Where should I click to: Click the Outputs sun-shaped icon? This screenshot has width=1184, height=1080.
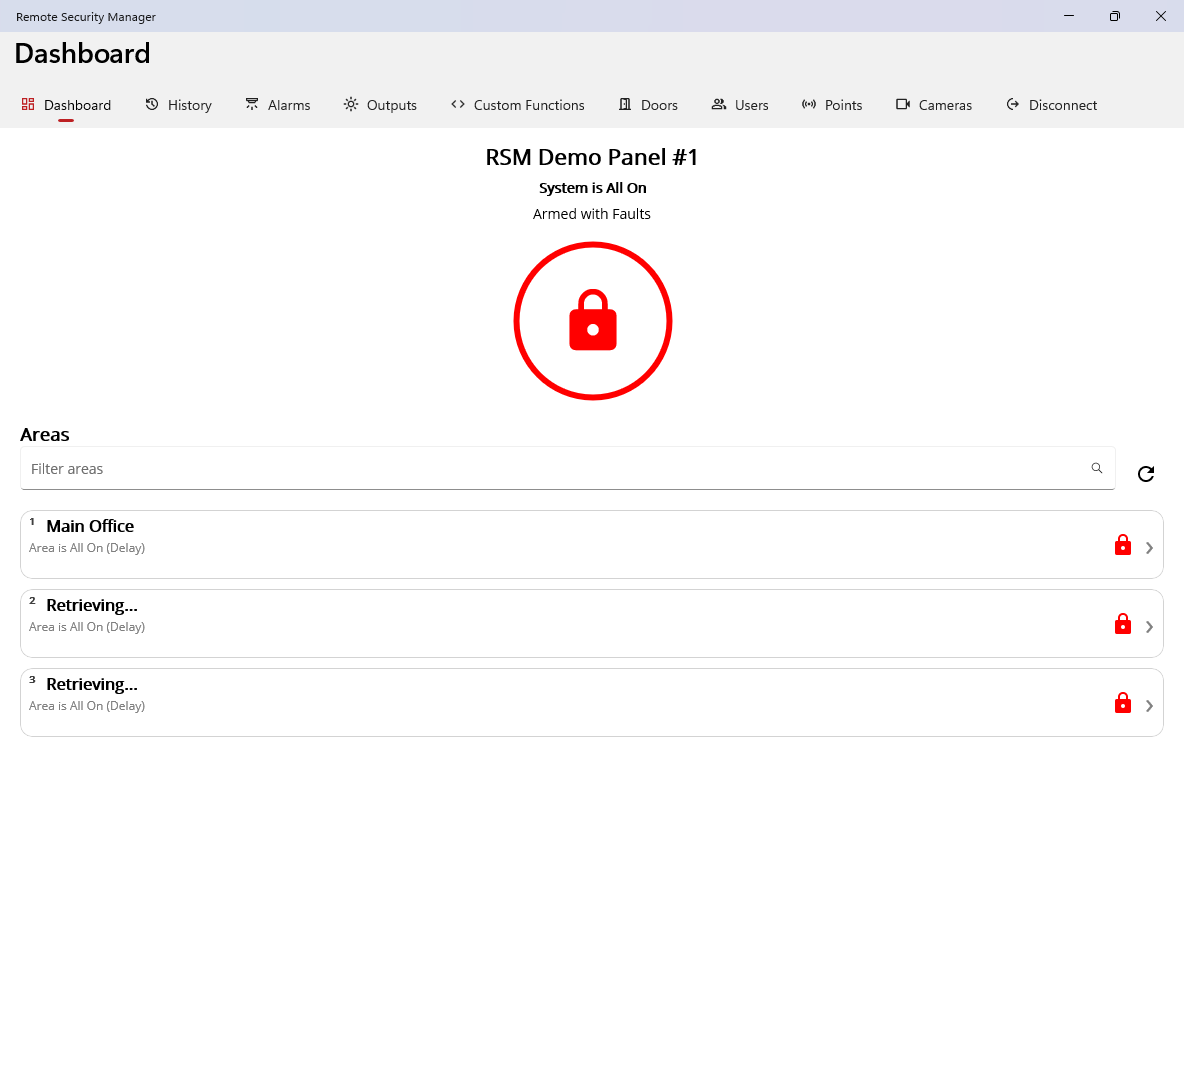click(x=351, y=104)
